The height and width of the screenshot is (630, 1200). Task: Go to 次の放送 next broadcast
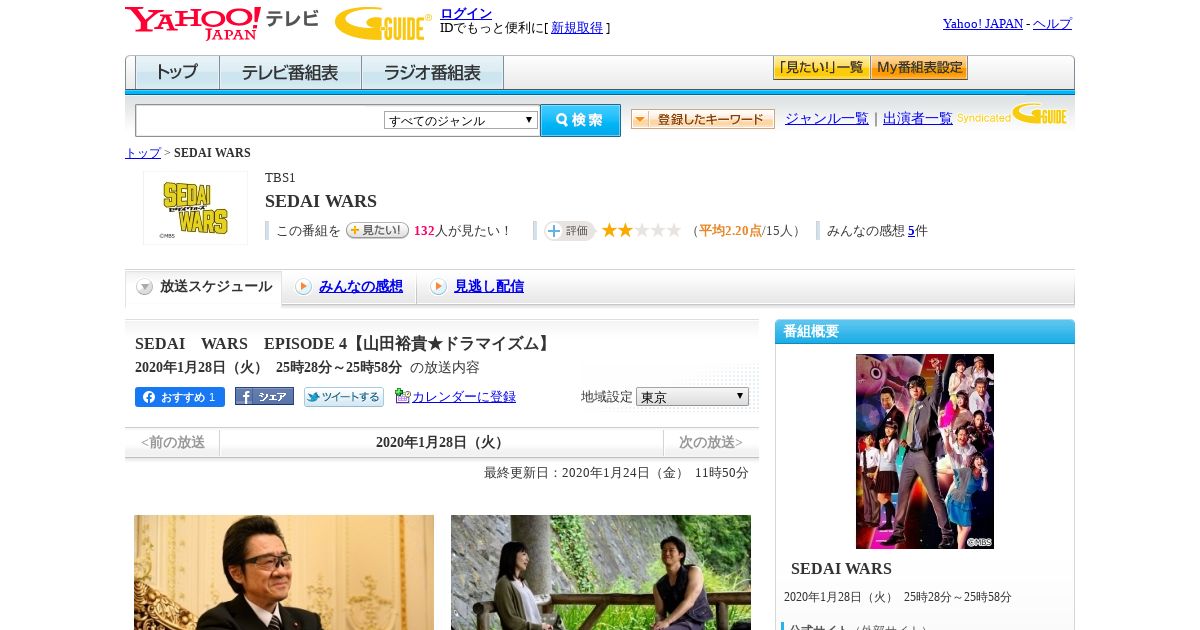[x=711, y=442]
